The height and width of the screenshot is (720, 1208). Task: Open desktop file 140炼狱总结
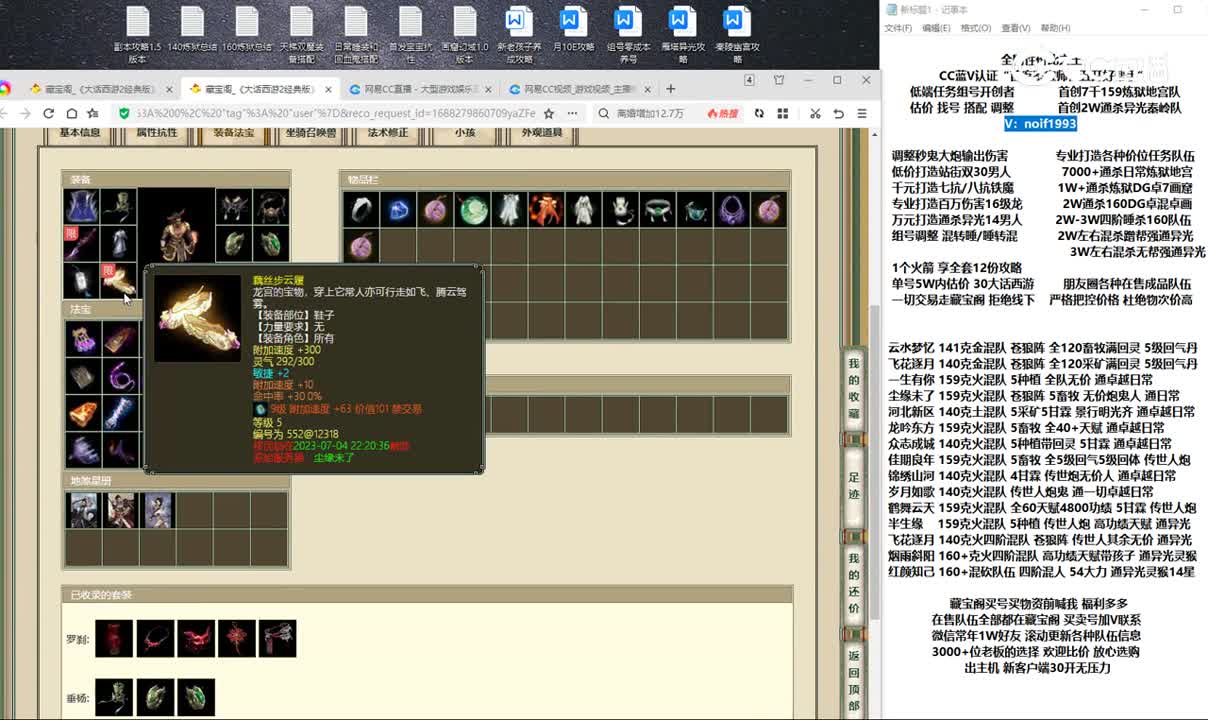(x=192, y=33)
